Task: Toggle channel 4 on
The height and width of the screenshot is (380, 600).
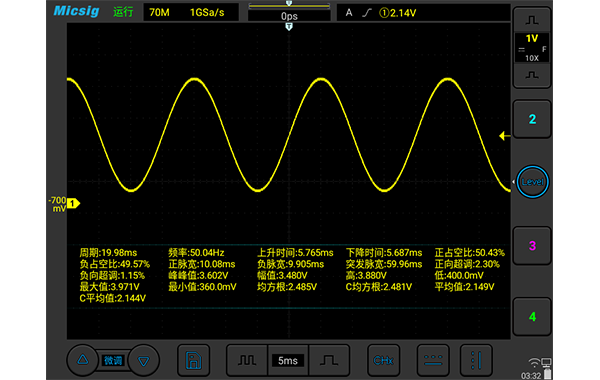Action: (x=532, y=317)
